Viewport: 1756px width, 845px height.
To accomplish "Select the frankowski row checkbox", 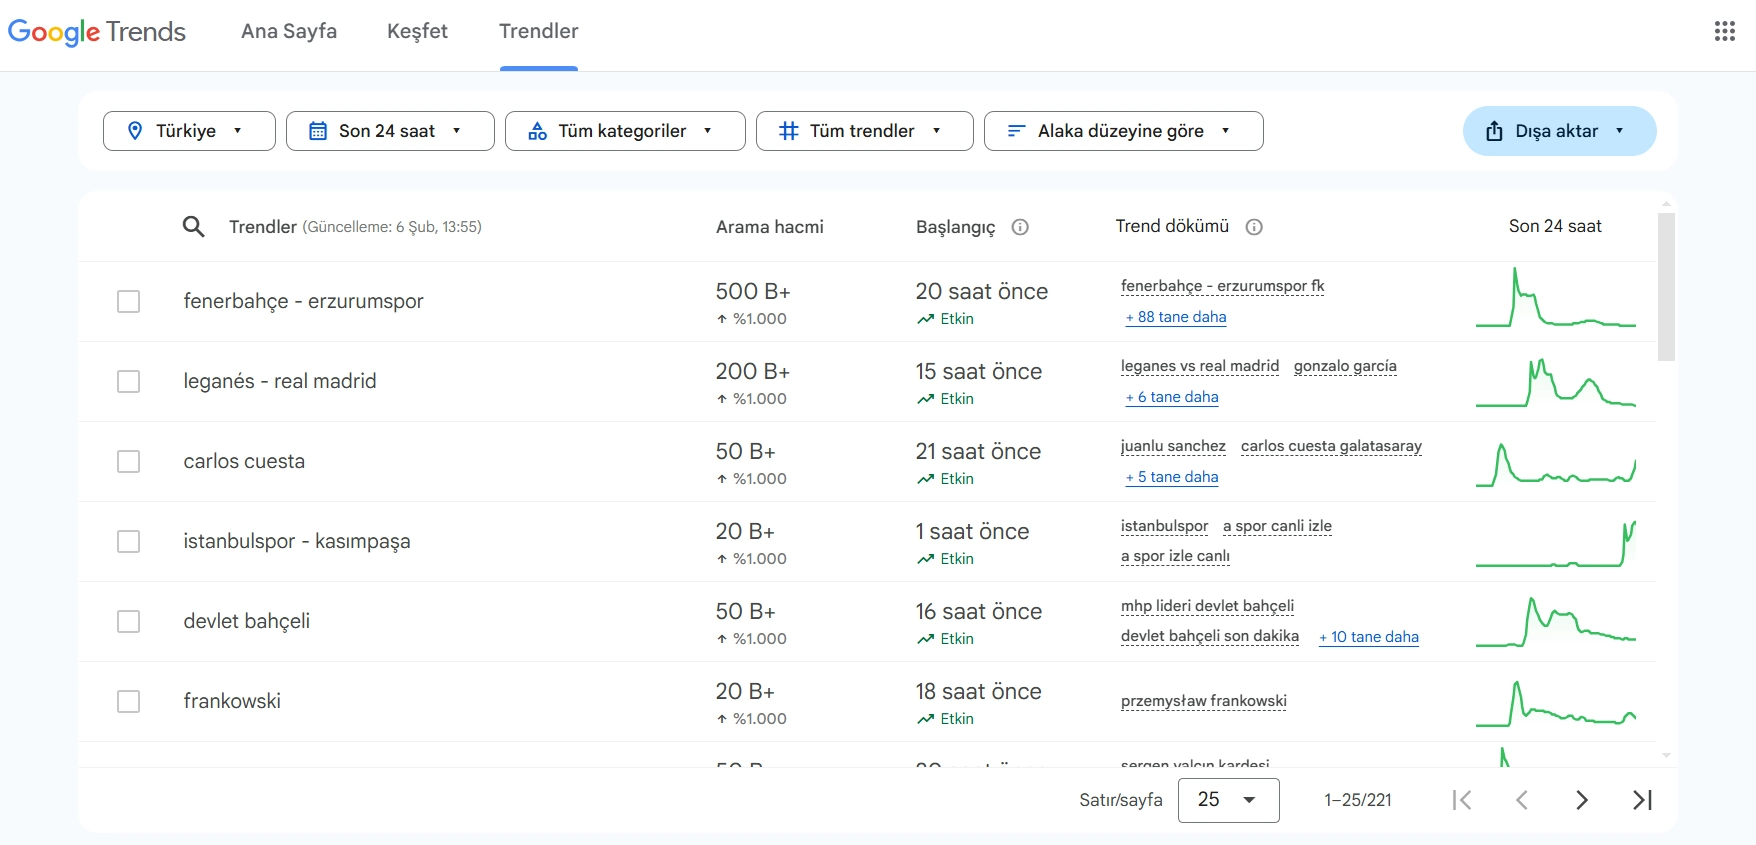I will 128,701.
